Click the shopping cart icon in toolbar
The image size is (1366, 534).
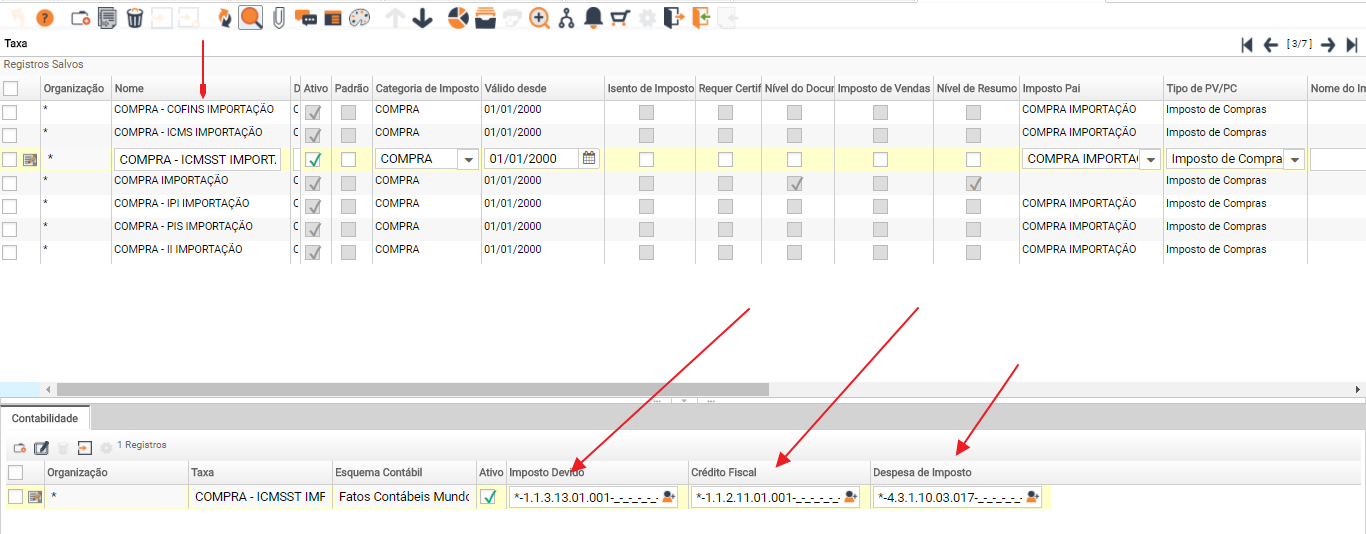pyautogui.click(x=620, y=18)
